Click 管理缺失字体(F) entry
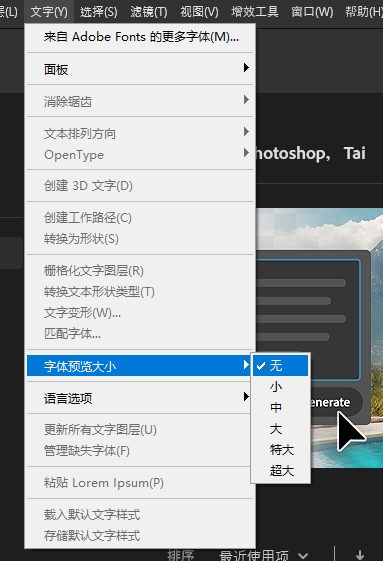 [140, 450]
